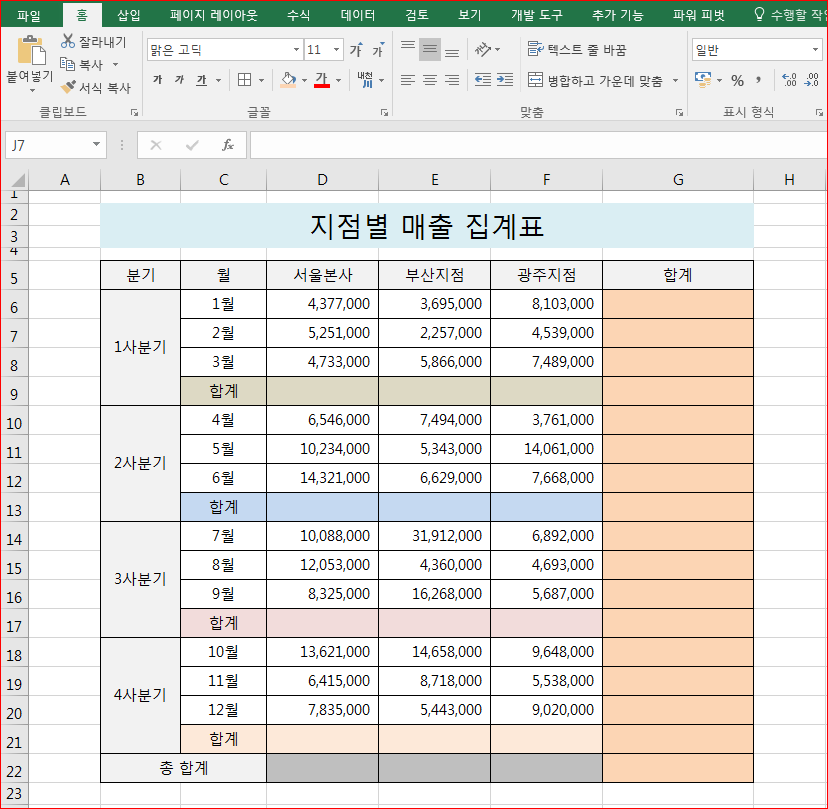Open alignment group dialog launcher

[679, 112]
